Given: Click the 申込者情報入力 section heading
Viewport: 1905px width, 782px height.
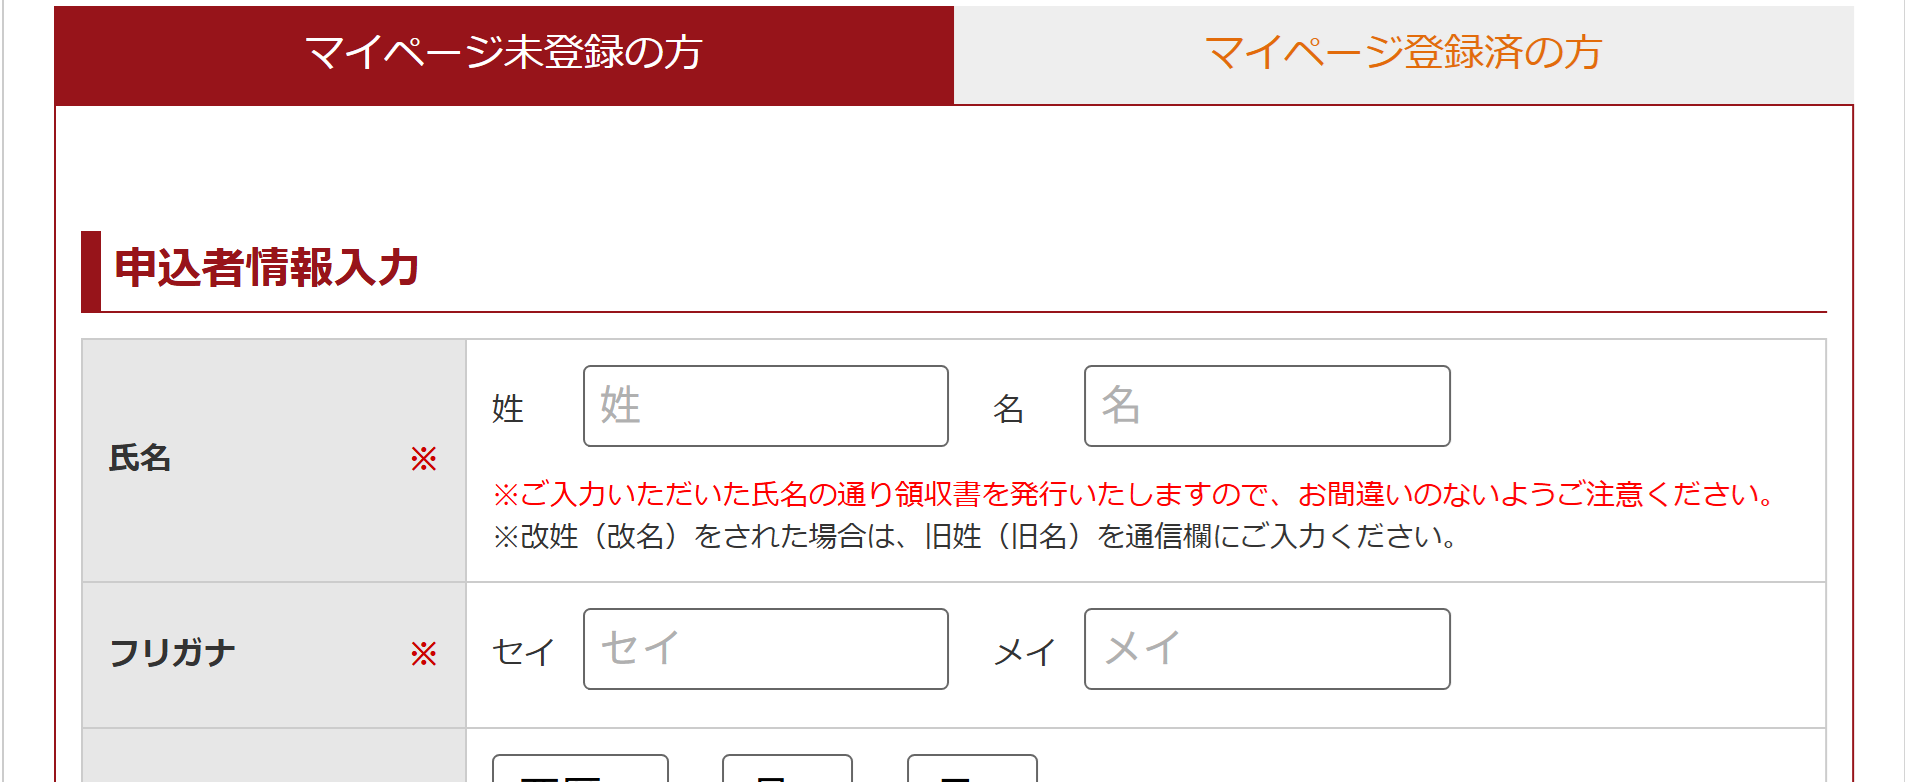Looking at the screenshot, I should pos(267,268).
